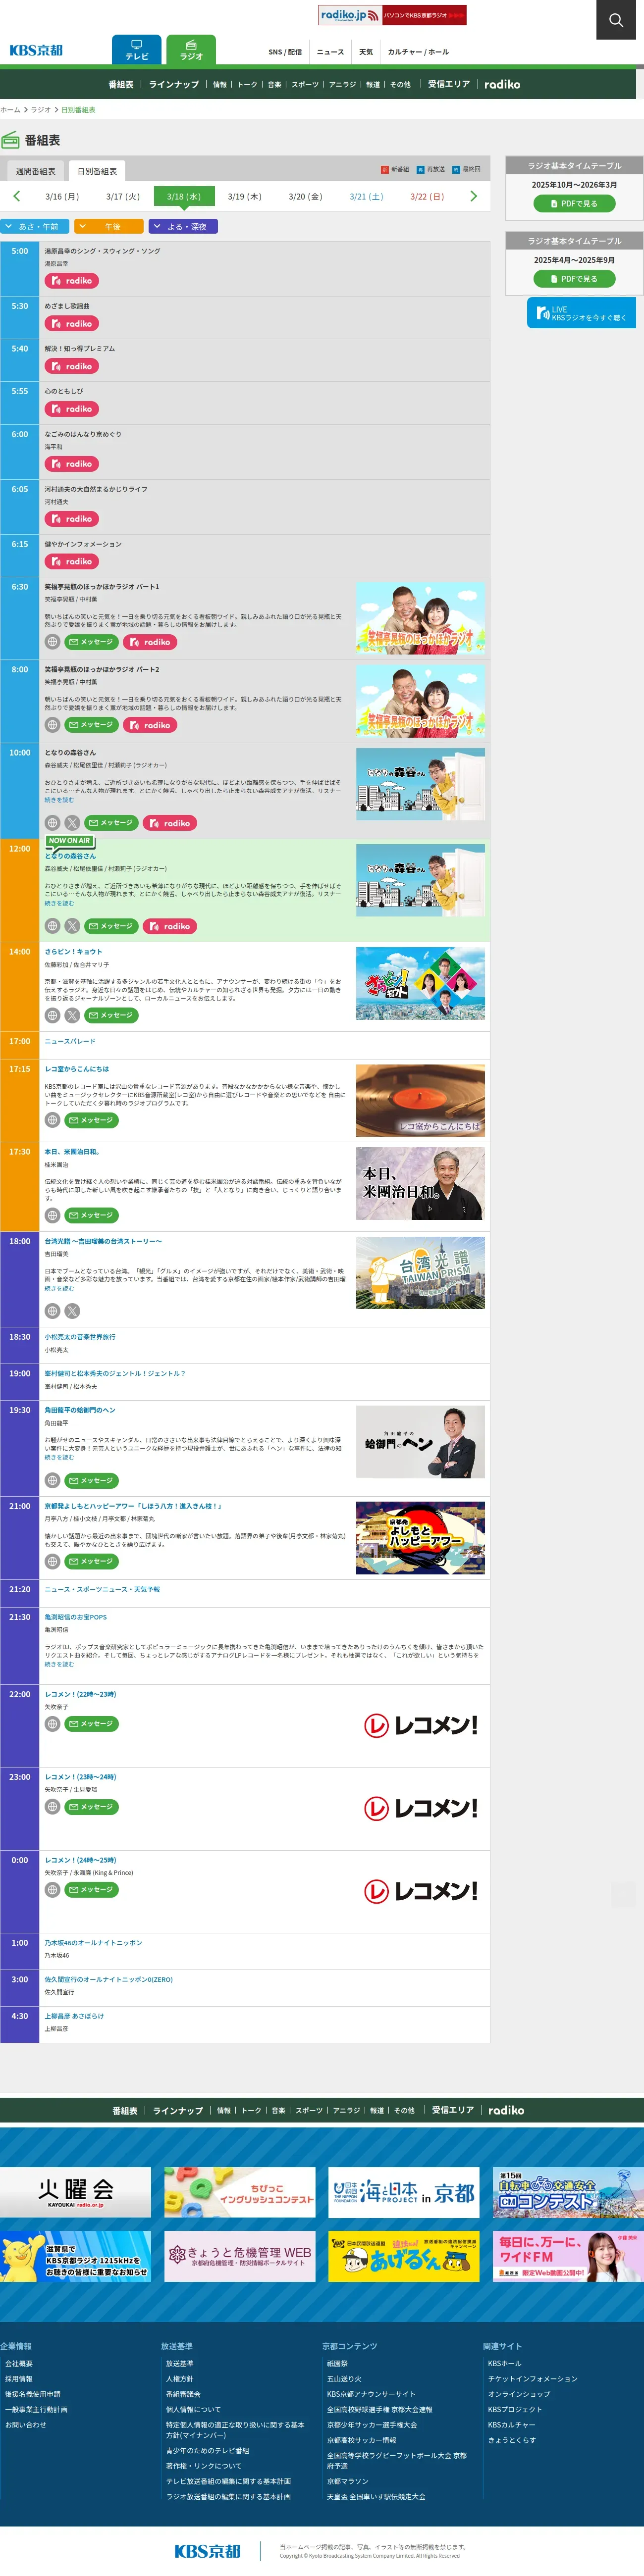Open radiko for めざまし歌謡曲 at 5:30
The height and width of the screenshot is (2576, 644).
pos(72,324)
